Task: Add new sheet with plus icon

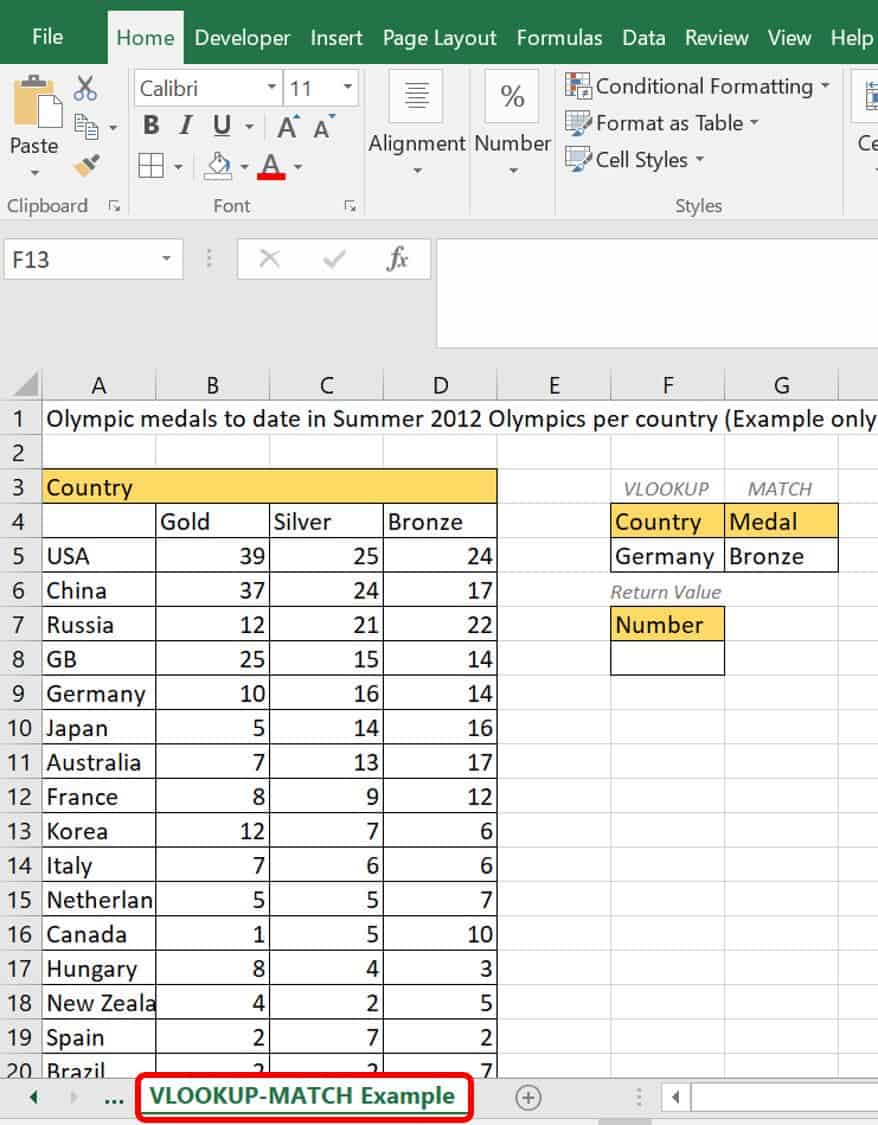Action: tap(528, 1097)
